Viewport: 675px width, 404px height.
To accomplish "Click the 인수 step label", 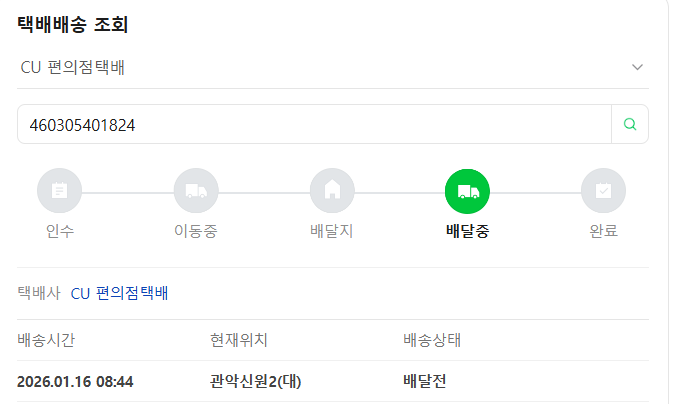I will pos(59,231).
